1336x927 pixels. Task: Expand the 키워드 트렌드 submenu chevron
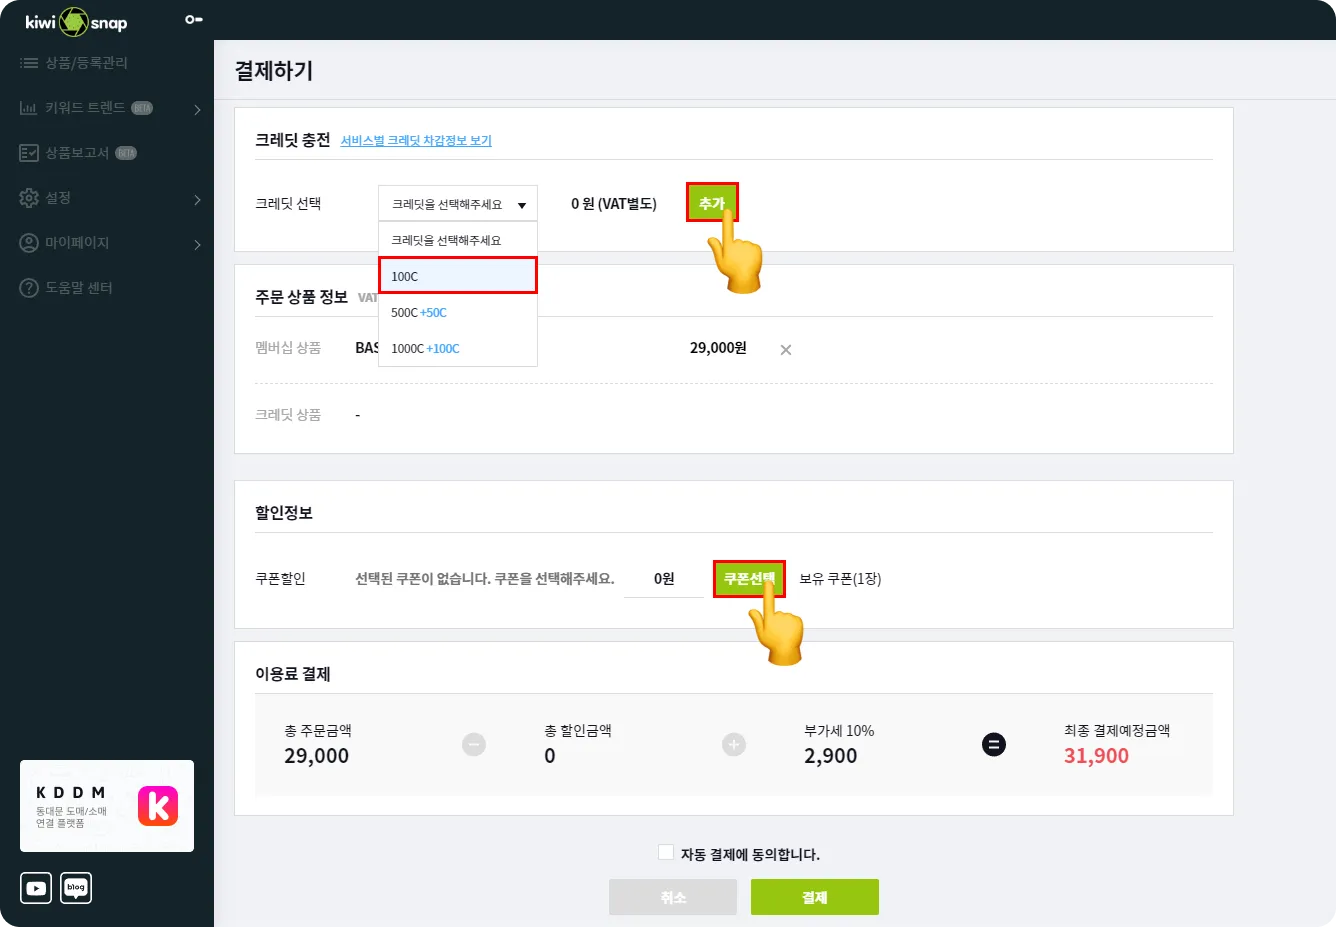(x=197, y=109)
